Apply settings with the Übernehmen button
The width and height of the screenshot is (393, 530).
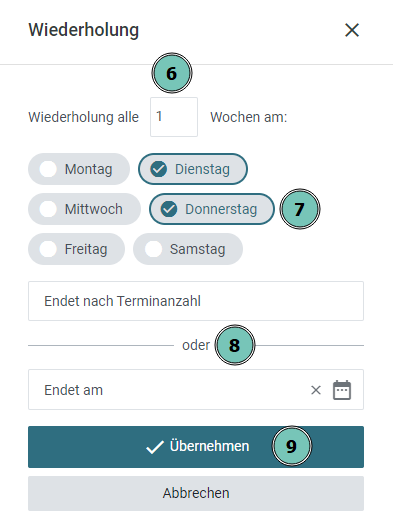[x=196, y=447]
